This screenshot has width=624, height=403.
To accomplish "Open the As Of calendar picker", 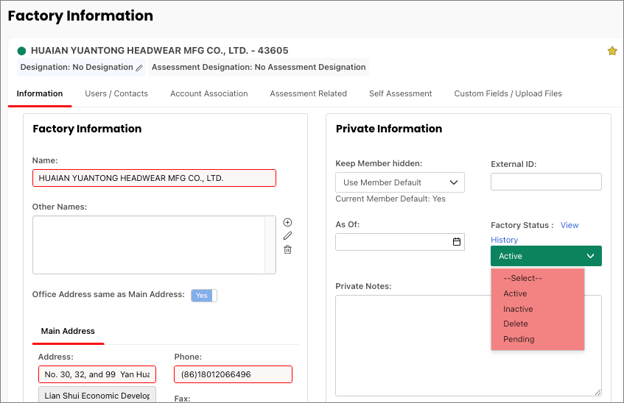I will (x=456, y=241).
